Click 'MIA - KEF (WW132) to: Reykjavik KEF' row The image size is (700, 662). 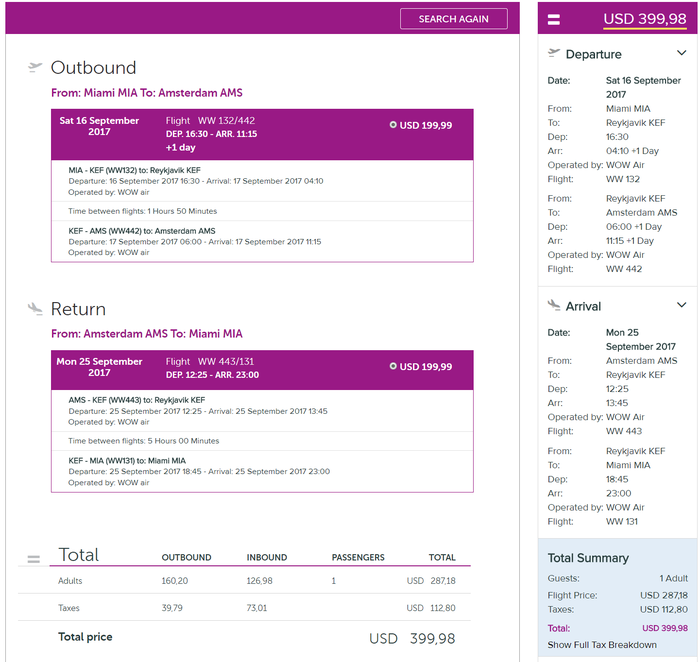coord(262,181)
